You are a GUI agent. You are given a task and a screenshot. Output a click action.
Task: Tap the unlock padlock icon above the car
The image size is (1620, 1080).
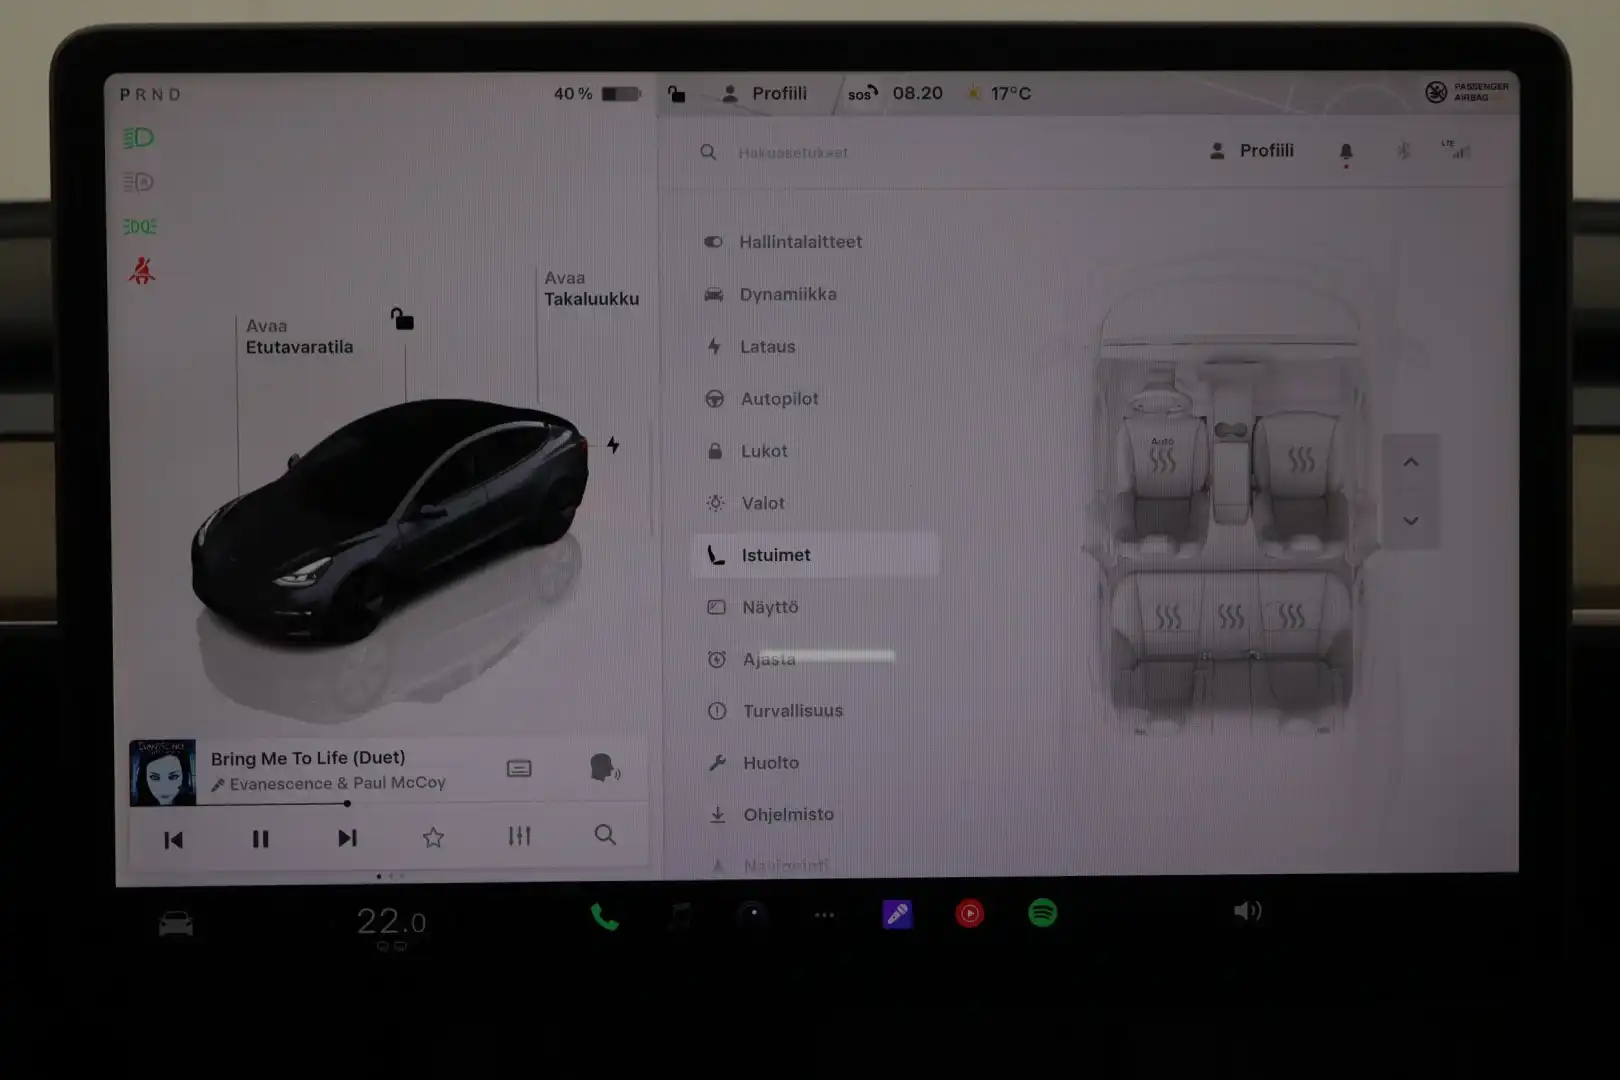(402, 319)
